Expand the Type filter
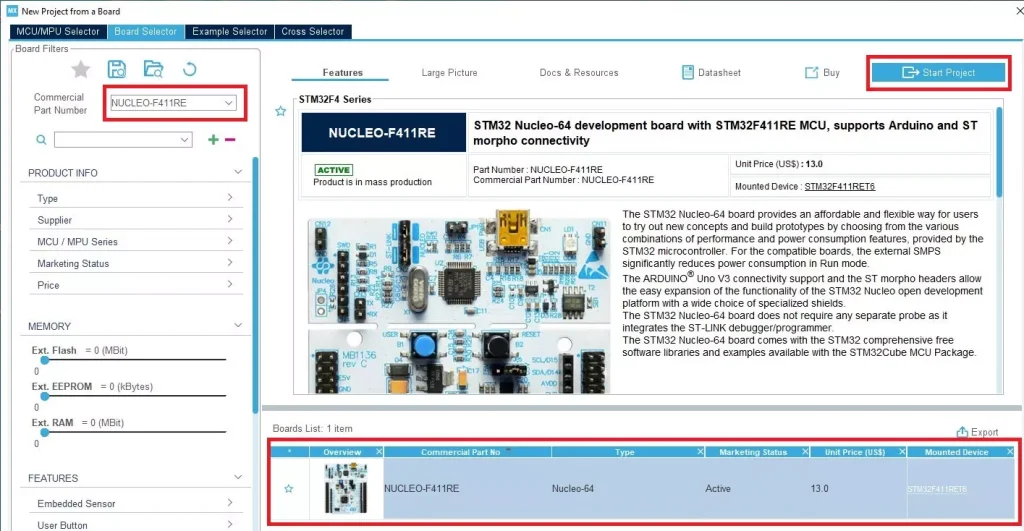The image size is (1024, 531). 229,198
